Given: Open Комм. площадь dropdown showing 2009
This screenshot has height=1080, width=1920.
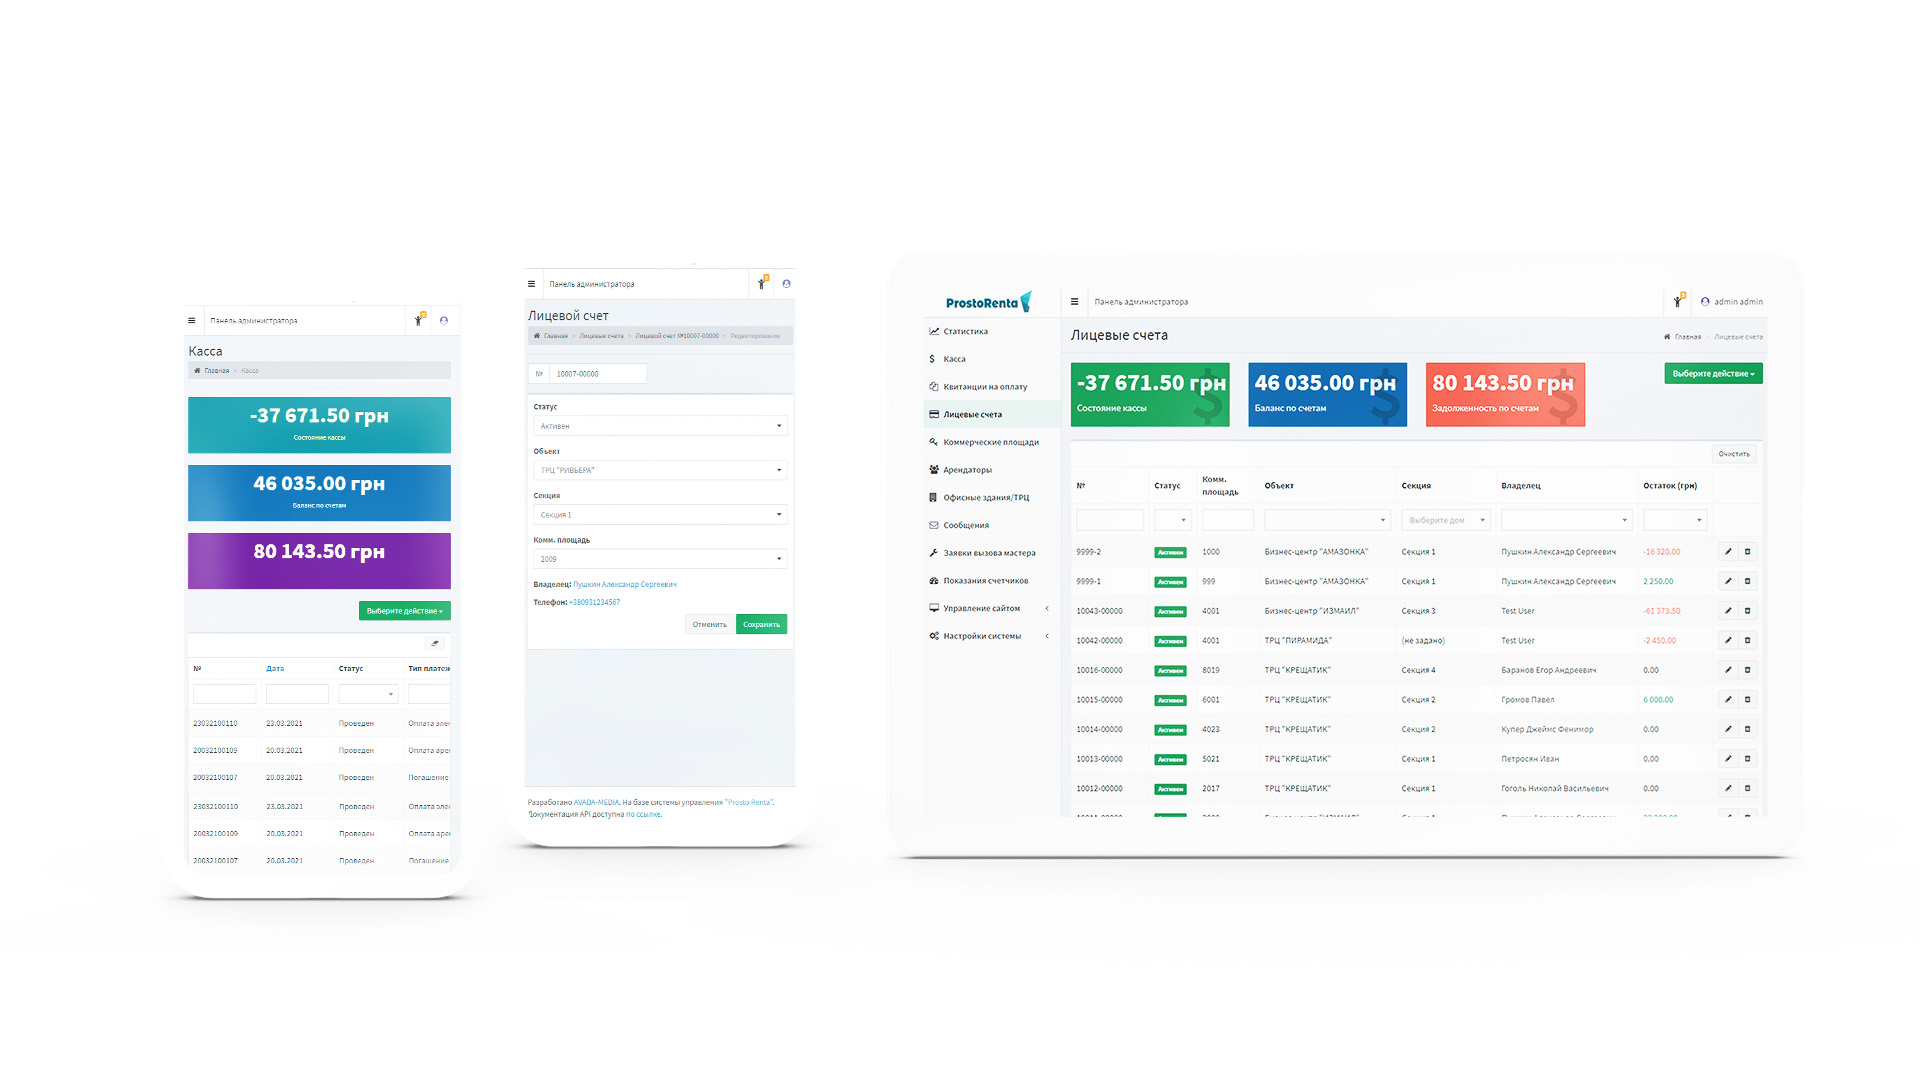Looking at the screenshot, I should 660,559.
